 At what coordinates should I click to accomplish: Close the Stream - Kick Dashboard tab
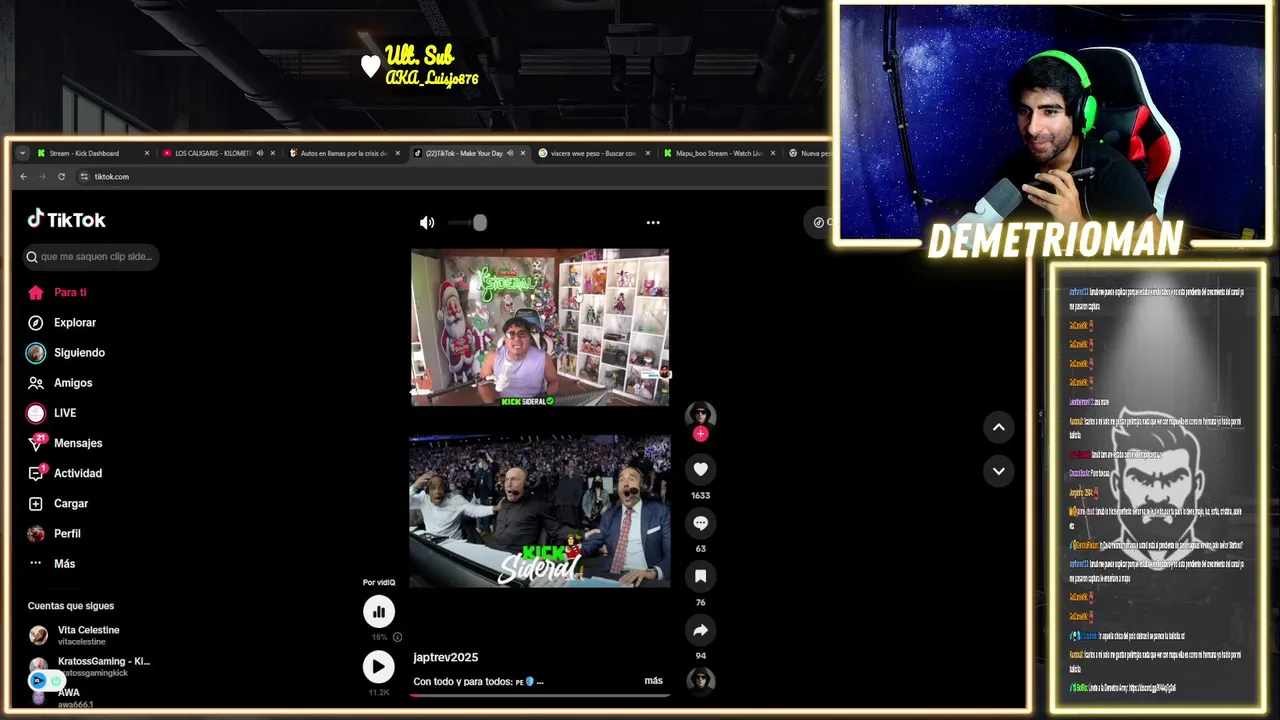point(147,153)
